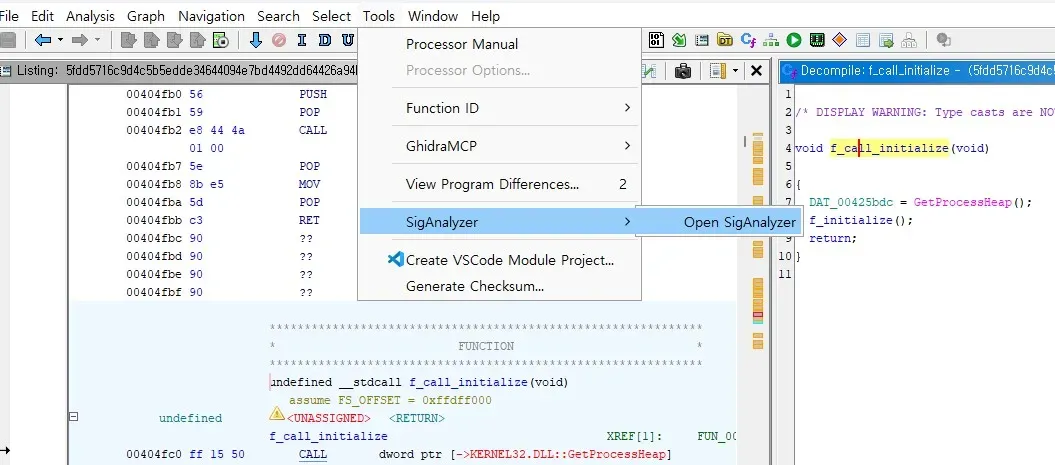Viewport: 1055px width, 465px height.
Task: Click the function call graph tree icon
Action: pos(771,41)
